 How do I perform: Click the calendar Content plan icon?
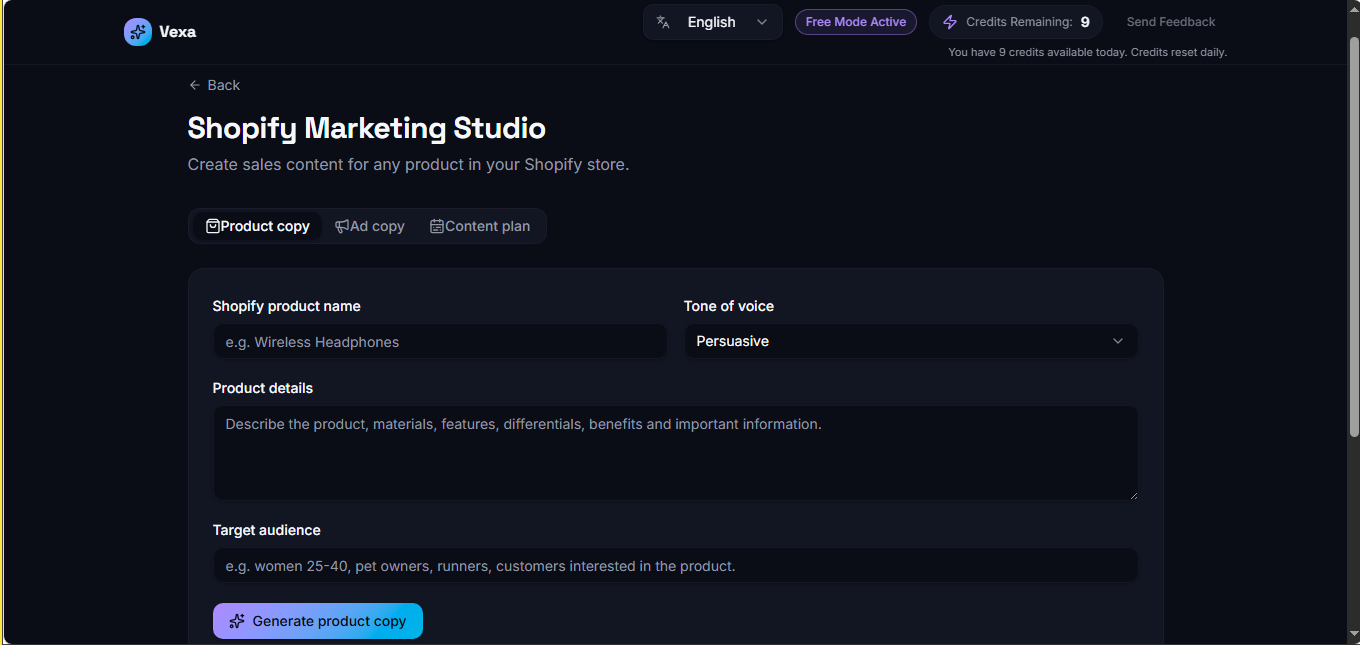(437, 226)
